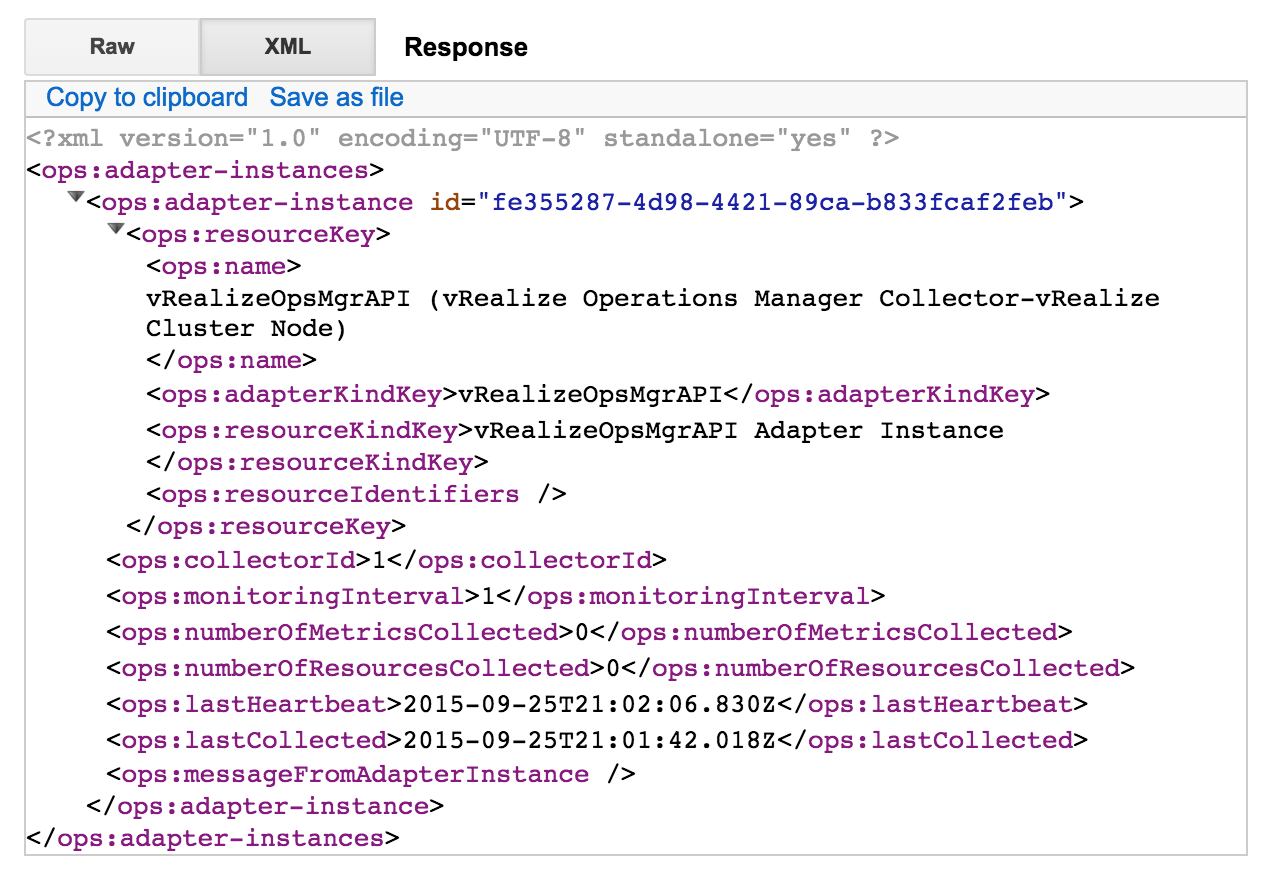Click the lastHeartbeat timestamp value

pyautogui.click(x=590, y=705)
